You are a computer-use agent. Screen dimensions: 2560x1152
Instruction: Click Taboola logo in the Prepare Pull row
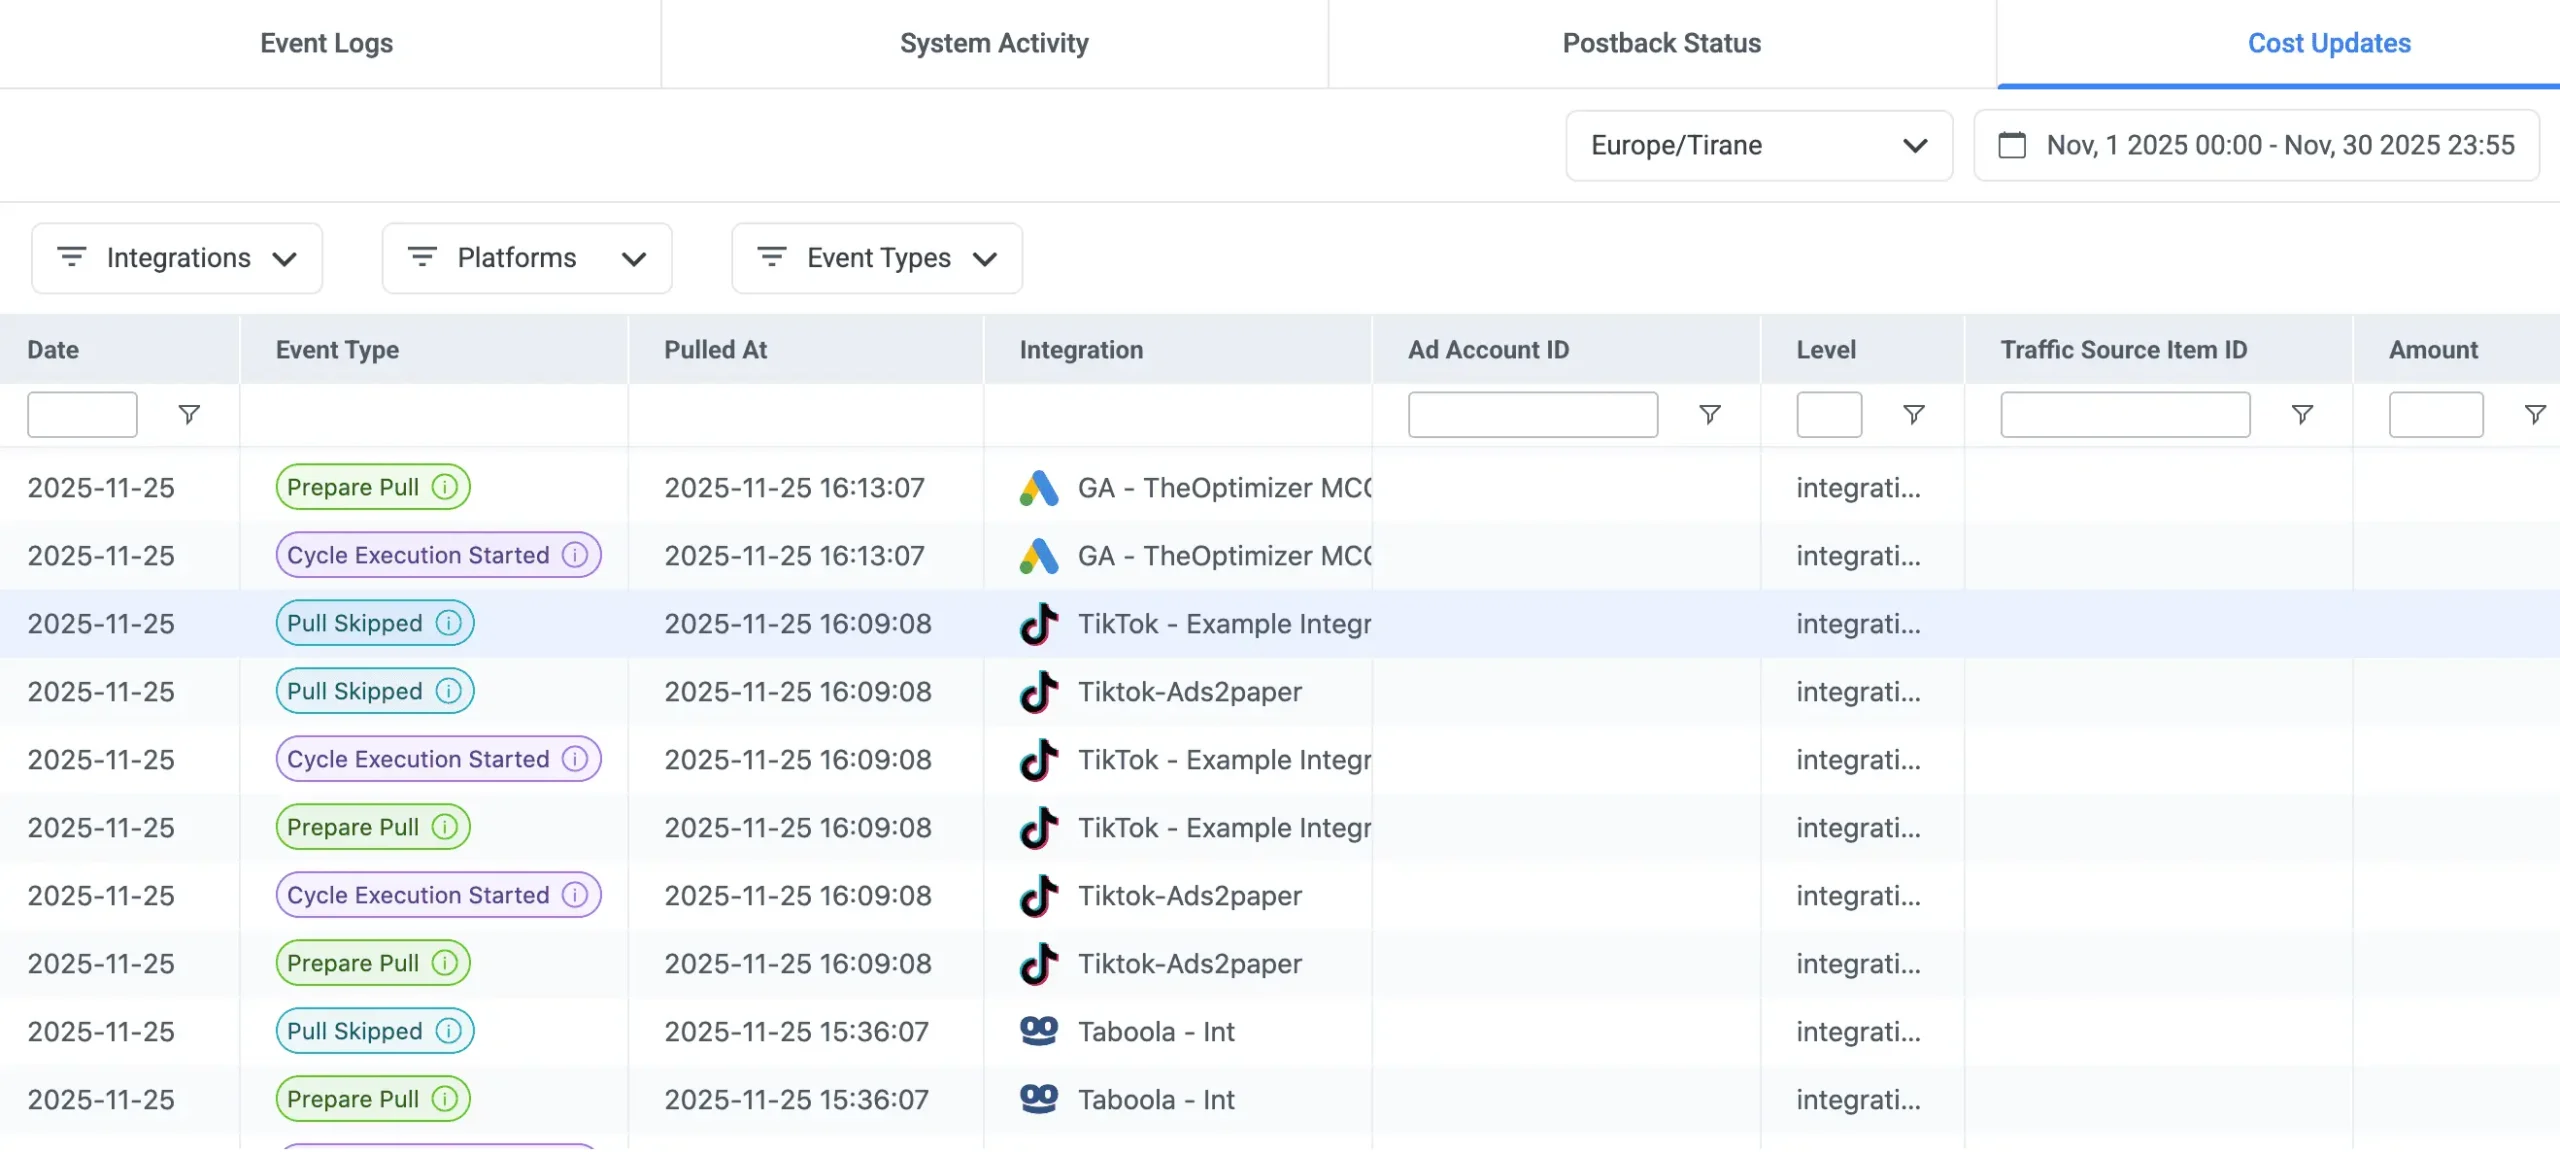[1039, 1098]
